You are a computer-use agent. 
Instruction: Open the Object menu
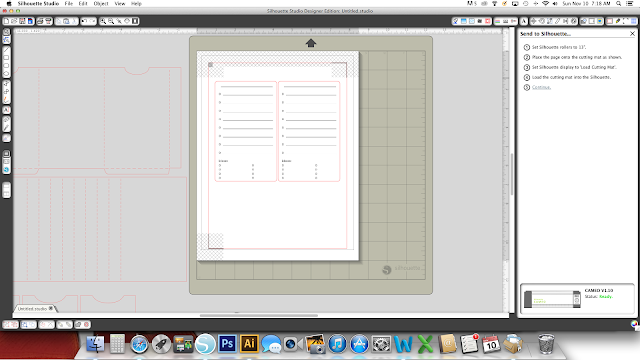[x=101, y=3]
